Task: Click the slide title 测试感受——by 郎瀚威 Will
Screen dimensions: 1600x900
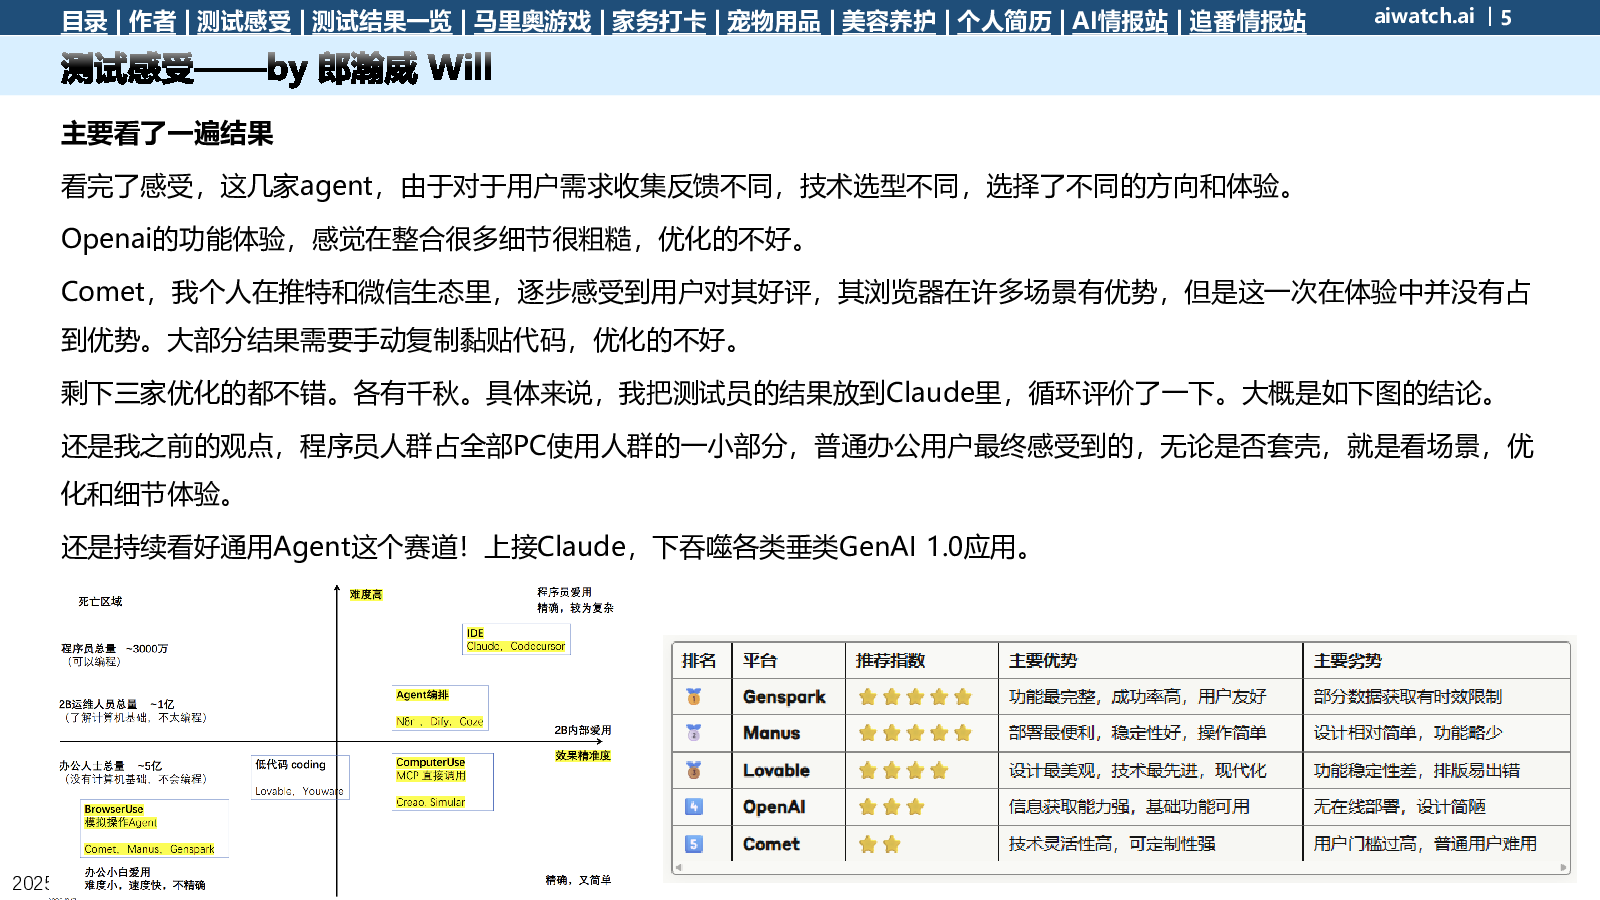Action: (x=276, y=68)
